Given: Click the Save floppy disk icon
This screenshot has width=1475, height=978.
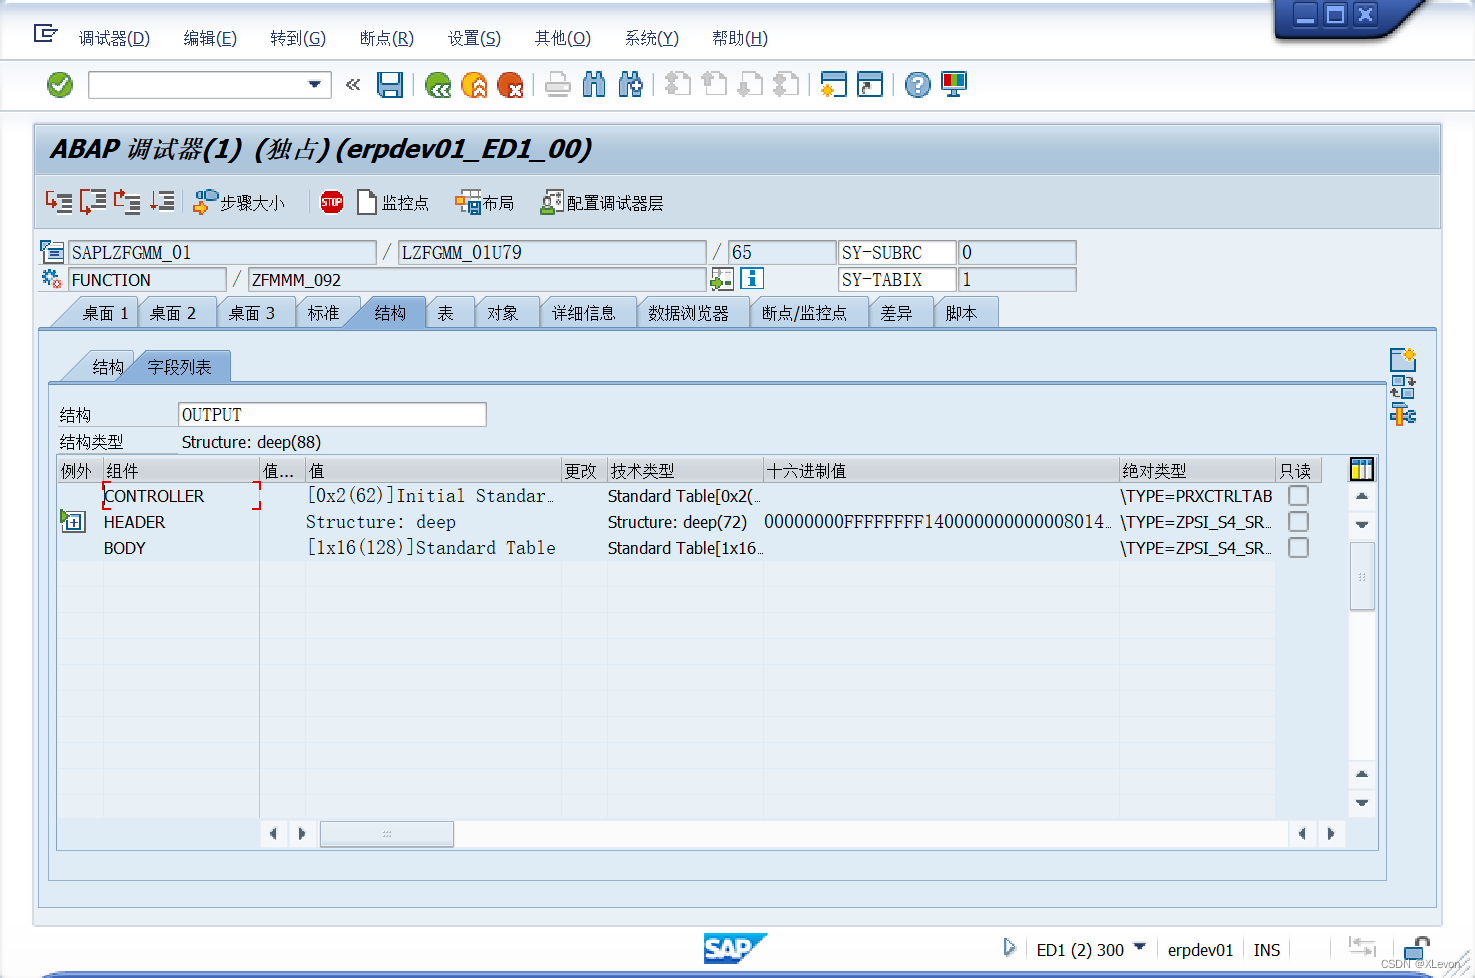Looking at the screenshot, I should coord(389,85).
